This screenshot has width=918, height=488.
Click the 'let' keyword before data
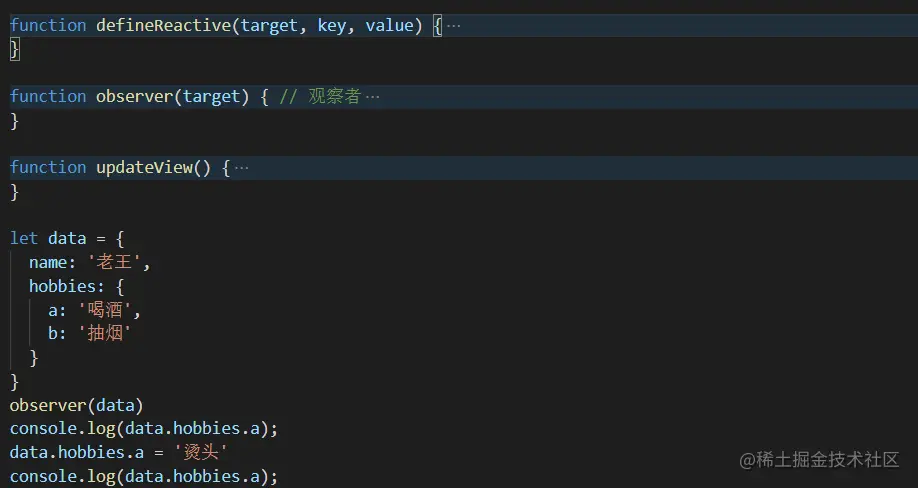coord(24,238)
